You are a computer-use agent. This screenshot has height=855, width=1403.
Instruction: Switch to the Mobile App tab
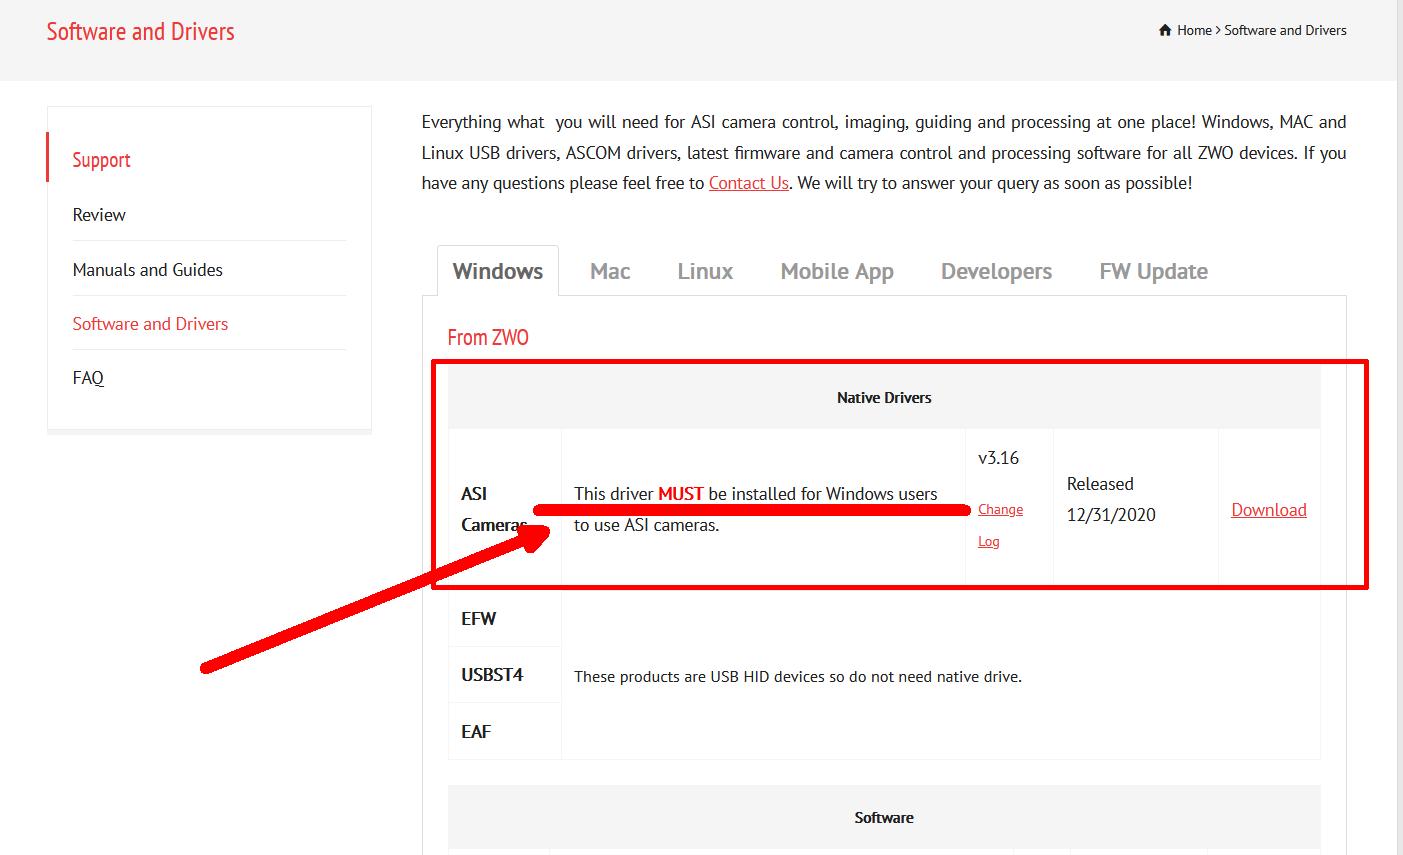[837, 271]
